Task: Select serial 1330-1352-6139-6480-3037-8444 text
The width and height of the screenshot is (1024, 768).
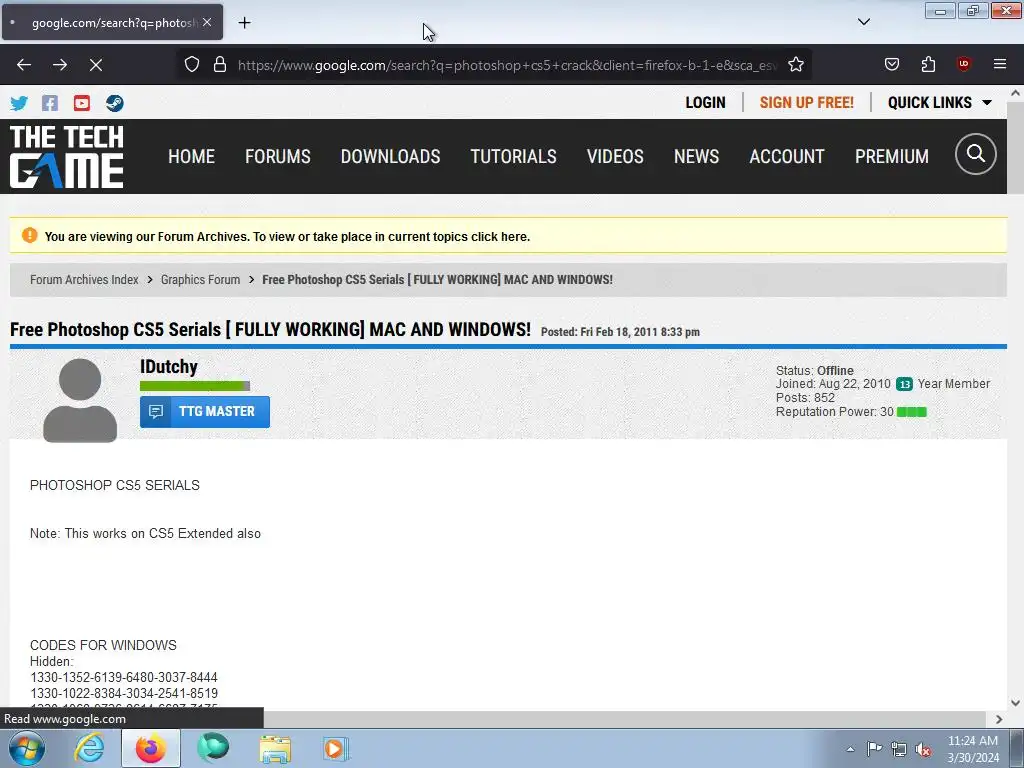Action: 123,677
